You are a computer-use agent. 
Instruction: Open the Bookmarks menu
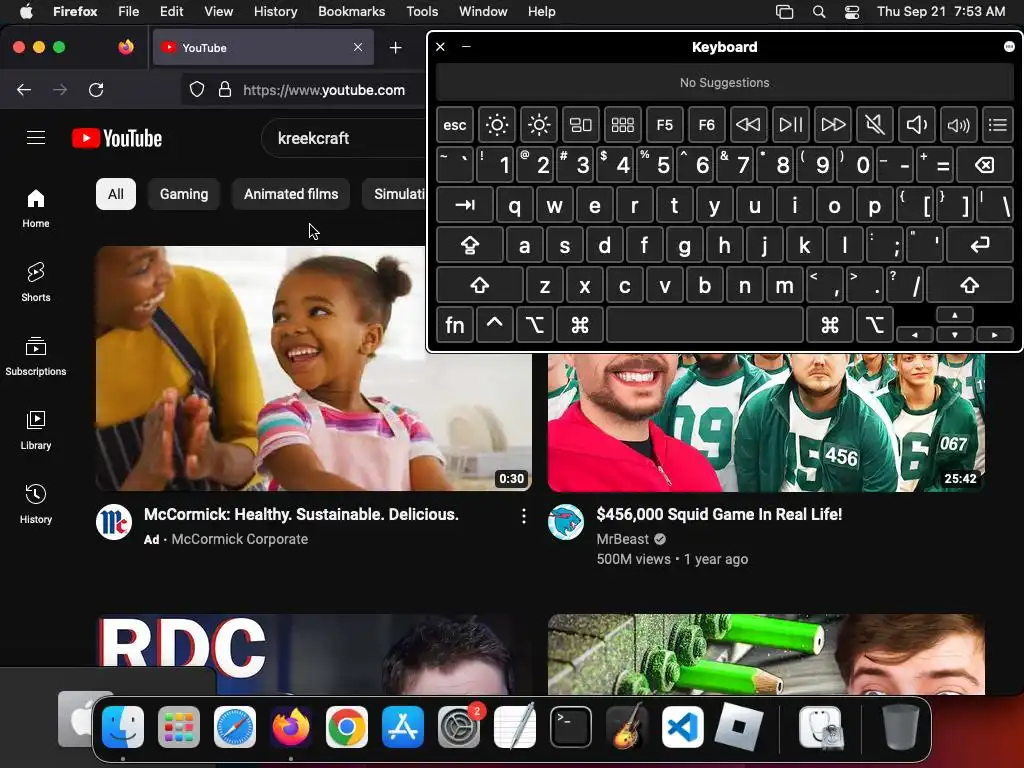click(x=351, y=11)
